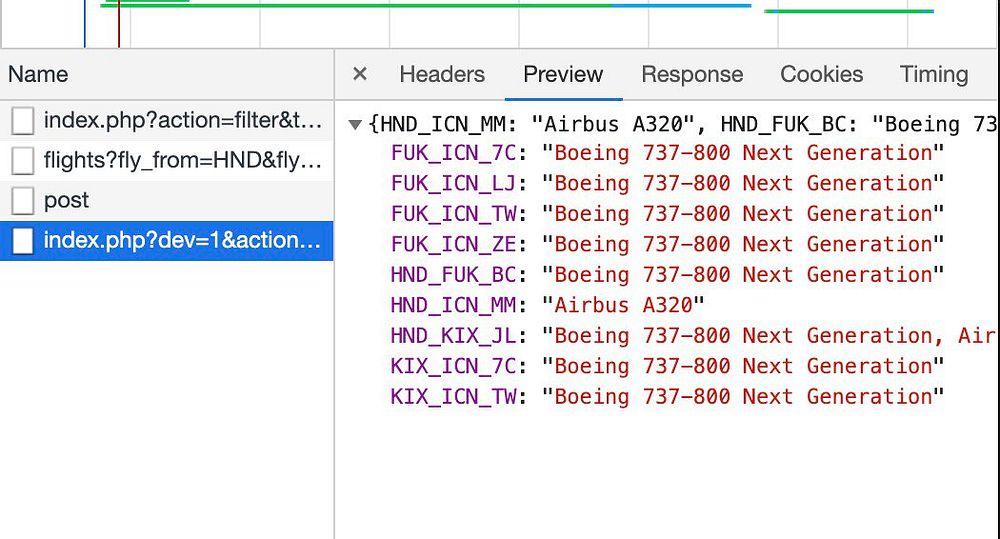Image resolution: width=1000 pixels, height=539 pixels.
Task: Open the Preview tab
Action: pos(562,74)
